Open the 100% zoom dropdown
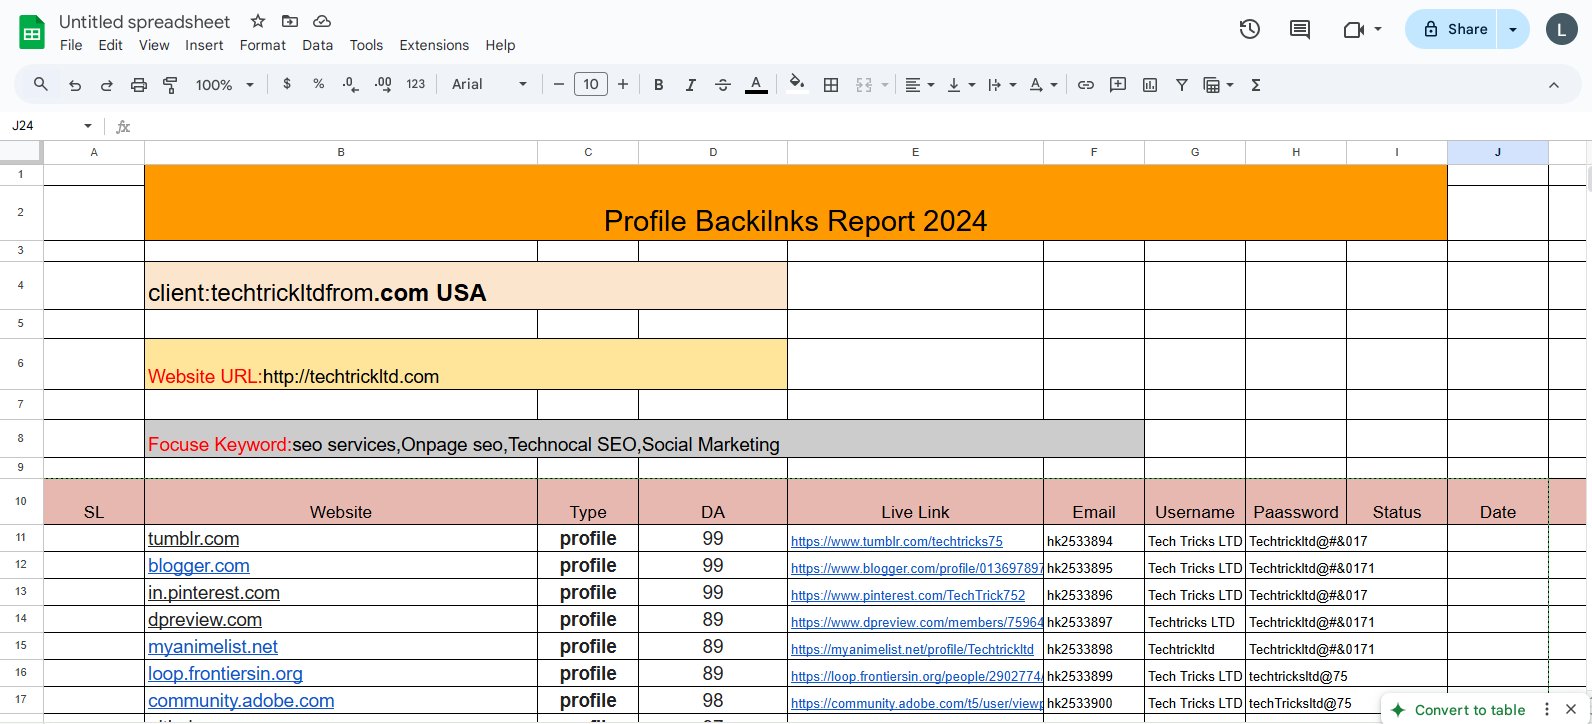The image size is (1592, 724). click(225, 85)
